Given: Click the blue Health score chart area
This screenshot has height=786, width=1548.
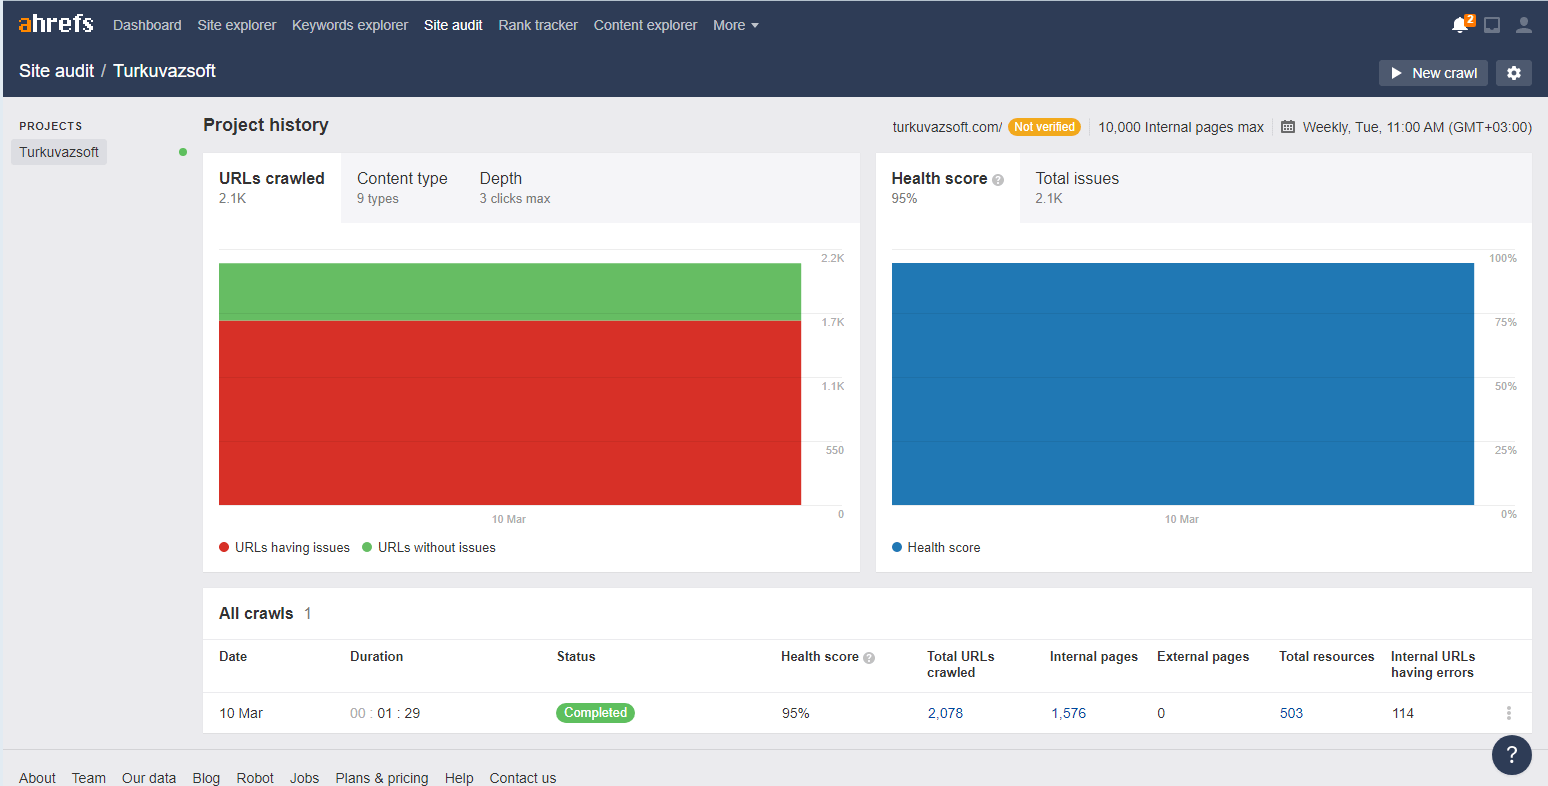Looking at the screenshot, I should 1183,384.
